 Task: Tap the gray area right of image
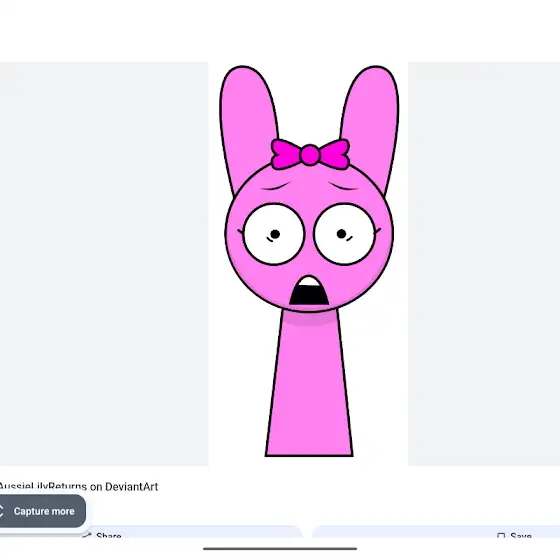click(x=484, y=264)
